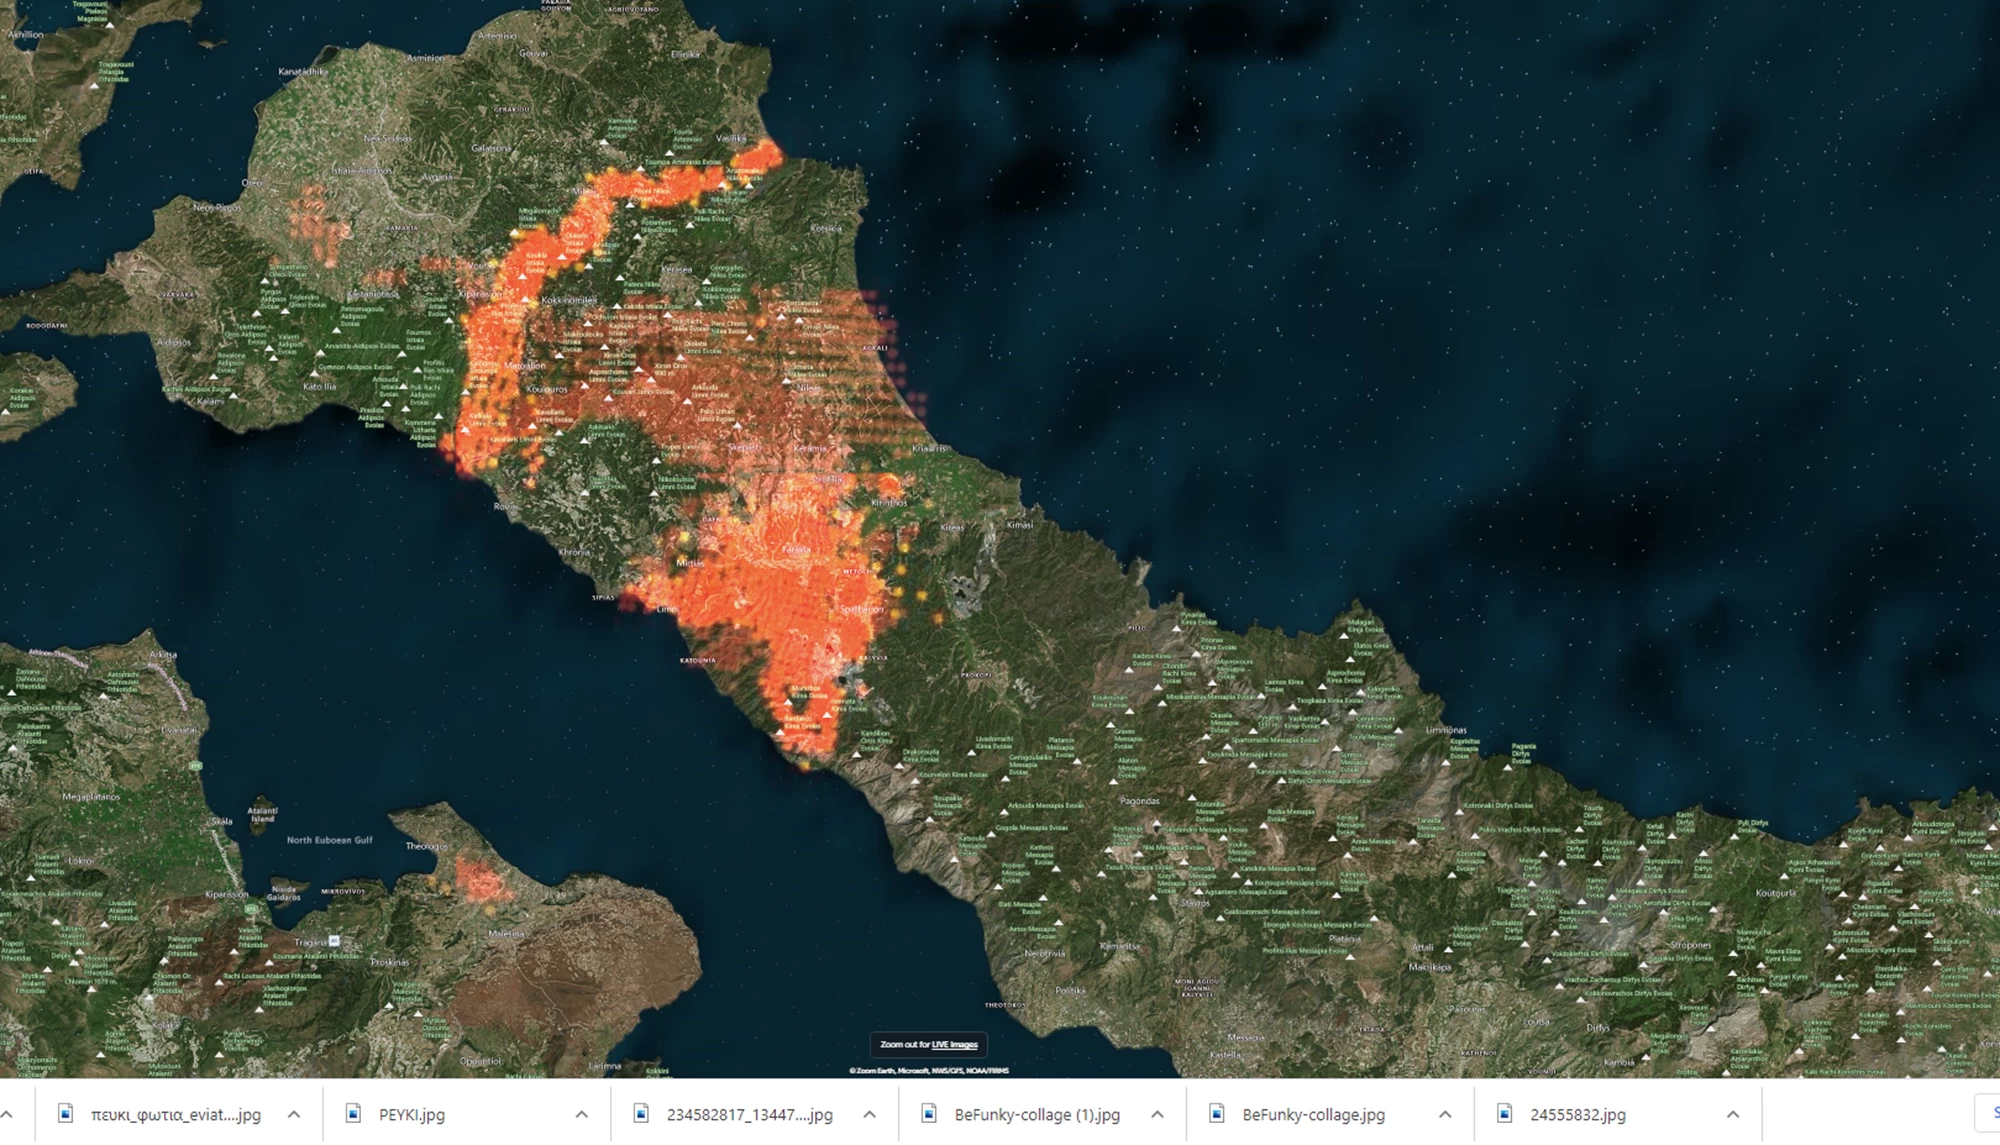Expand options chevron for 234582817_13447 jpg
This screenshot has height=1145, width=2000.
pos(869,1114)
